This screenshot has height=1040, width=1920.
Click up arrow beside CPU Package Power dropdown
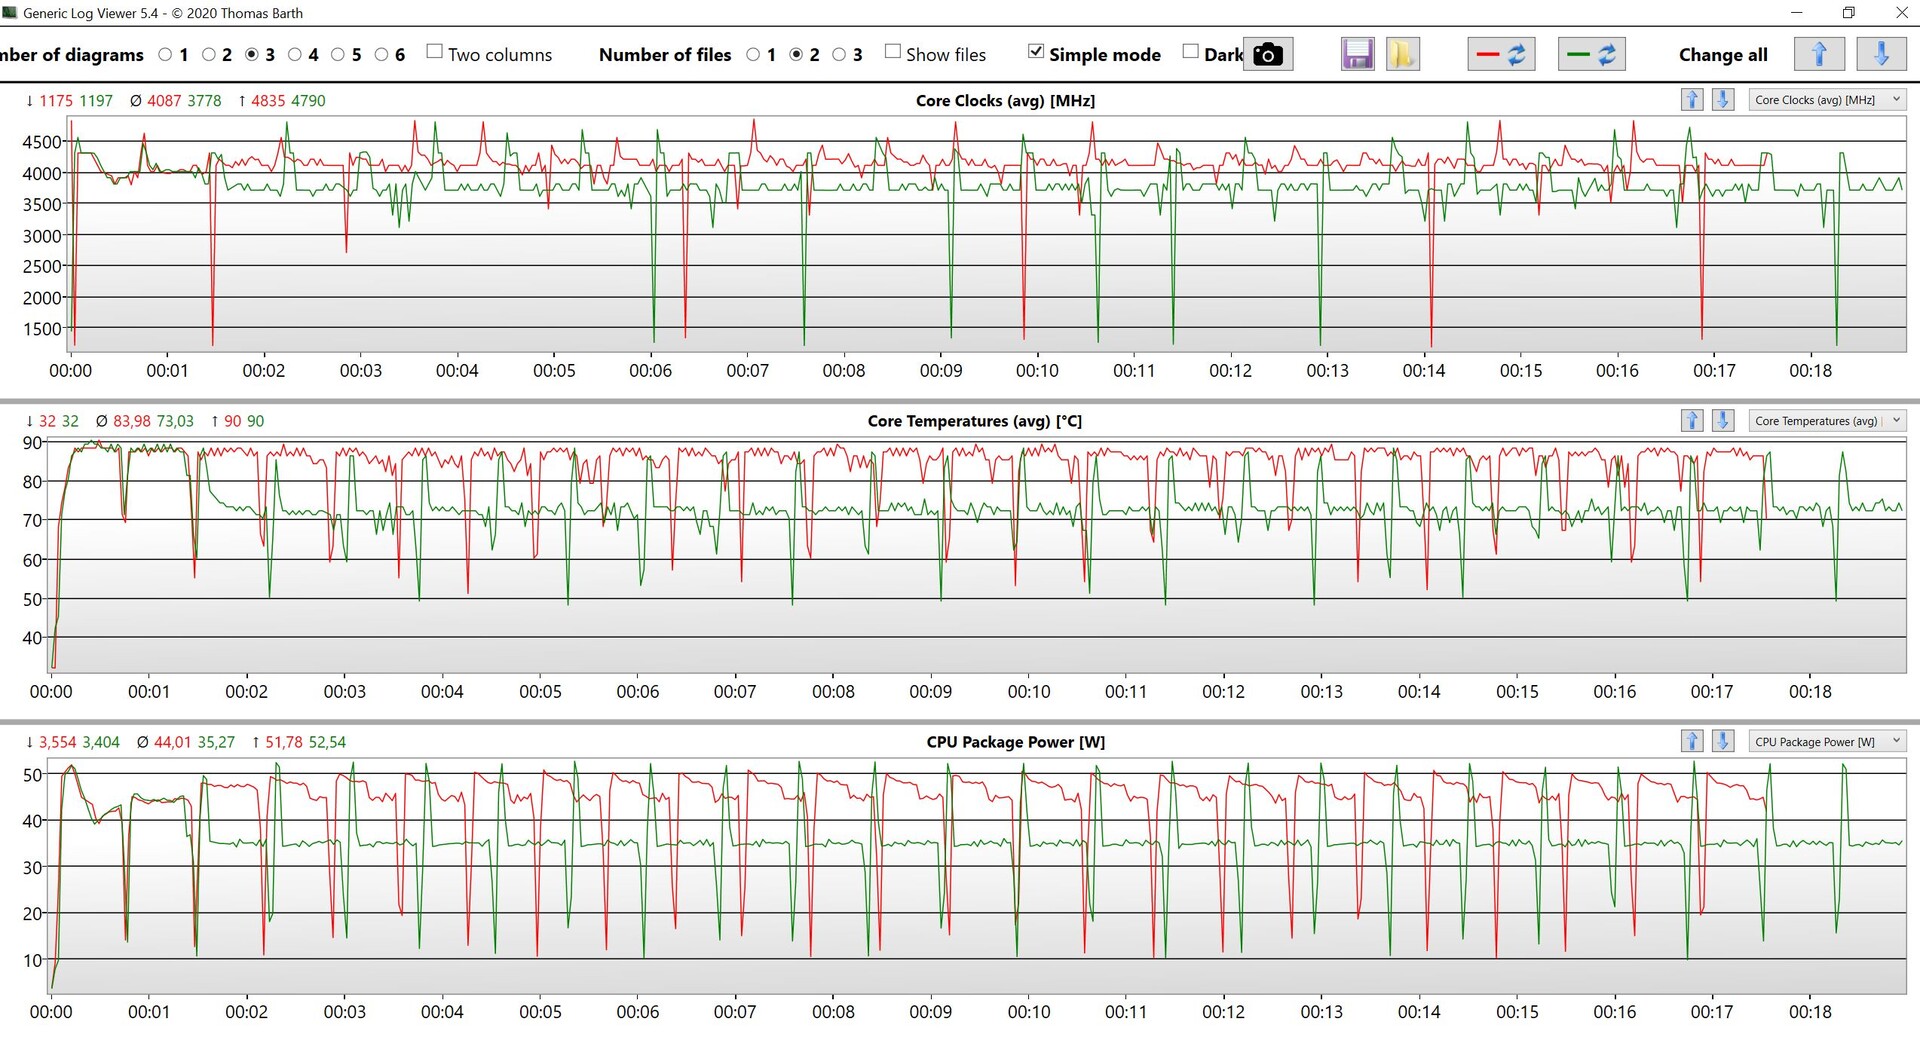coord(1692,741)
